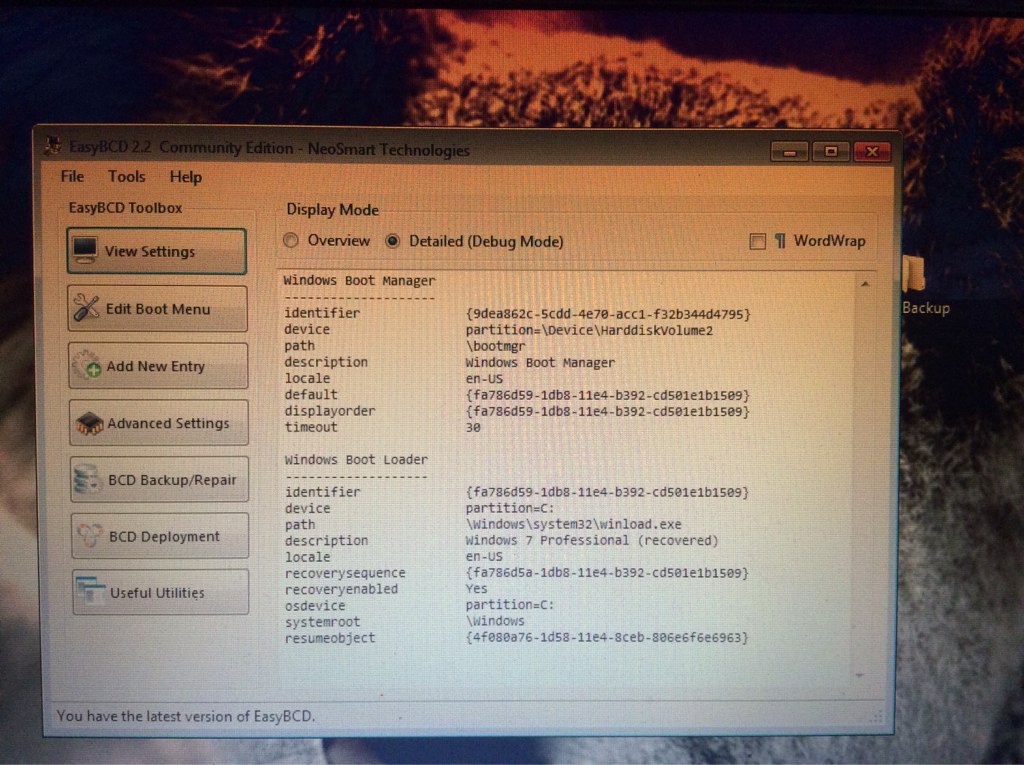Maximize the EasyBCD window
The image size is (1024, 765).
tap(830, 152)
